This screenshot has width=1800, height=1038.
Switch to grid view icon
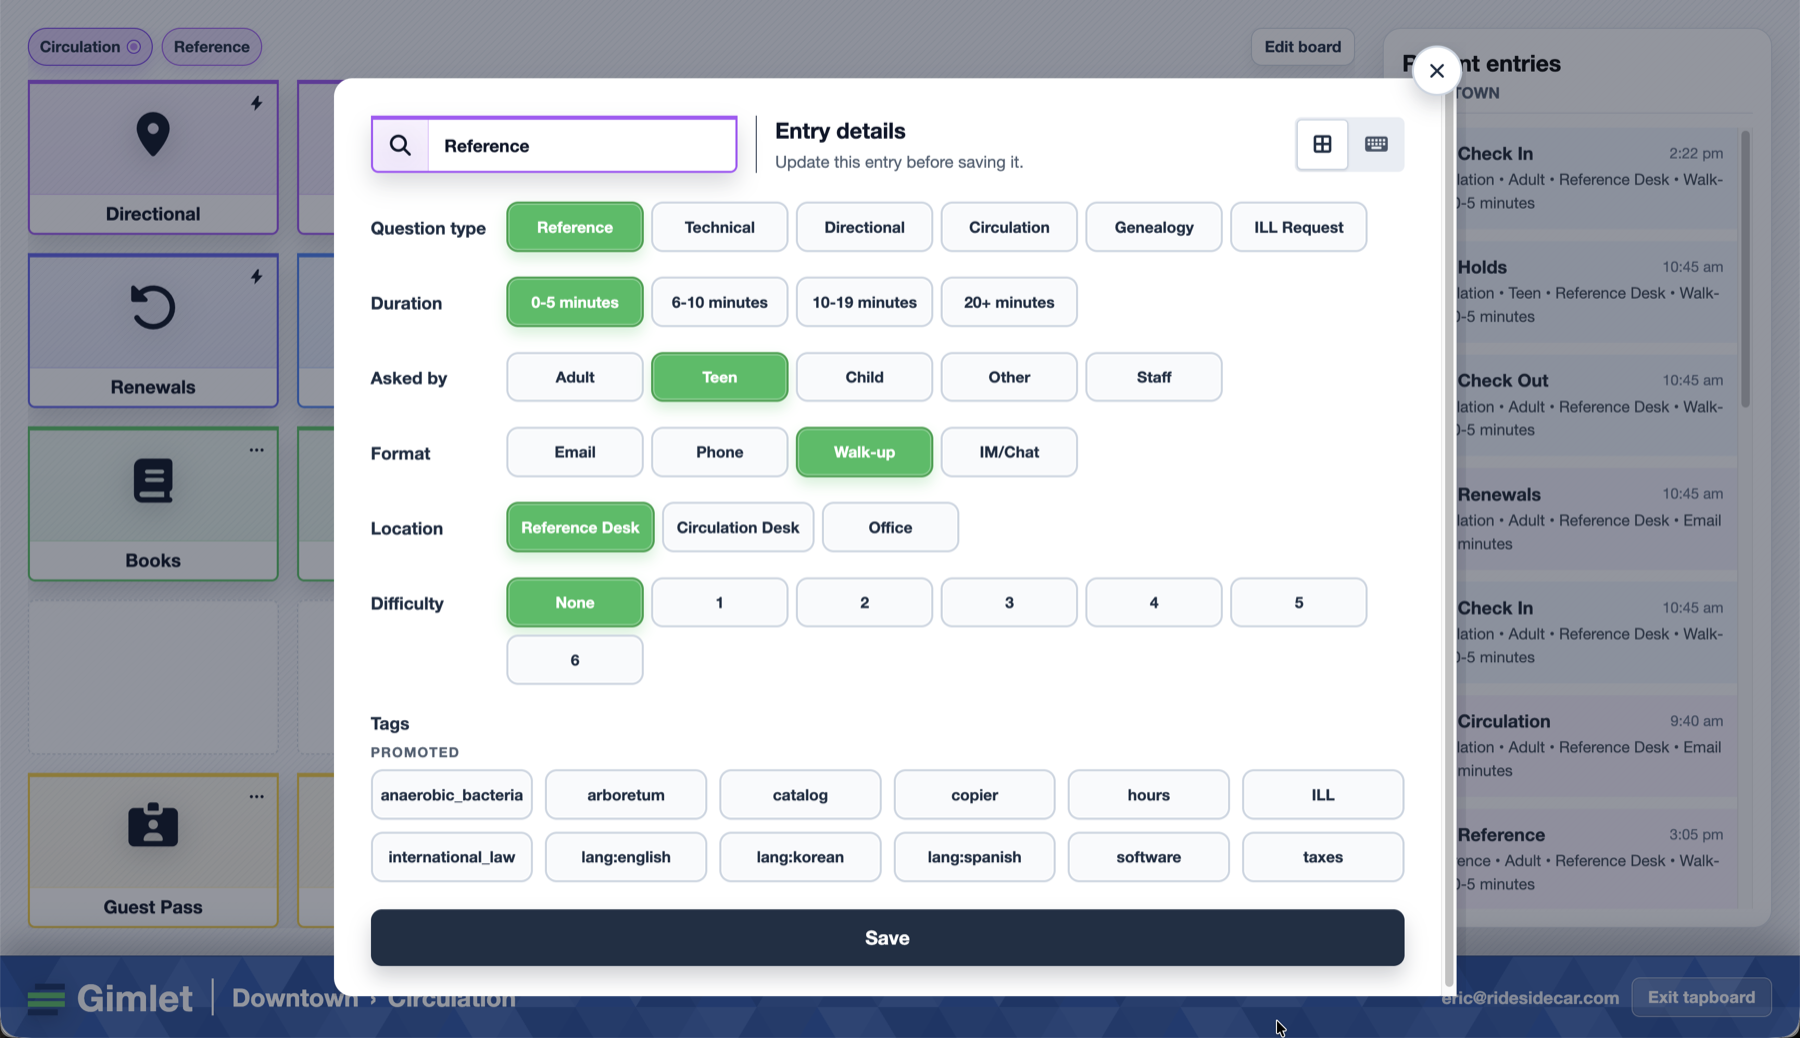[1322, 144]
